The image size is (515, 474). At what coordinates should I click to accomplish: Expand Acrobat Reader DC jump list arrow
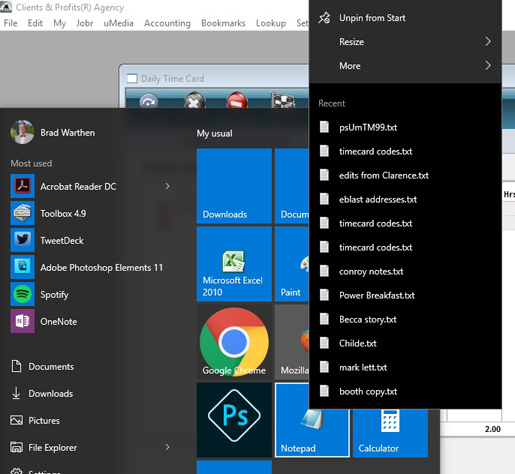167,186
